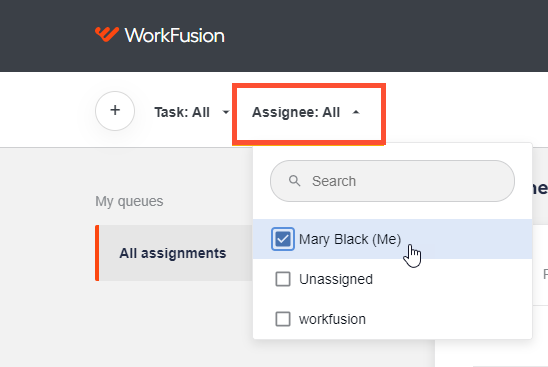Screen dimensions: 548x367
Task: Enable the workfusion assignee checkbox
Action: coord(283,319)
